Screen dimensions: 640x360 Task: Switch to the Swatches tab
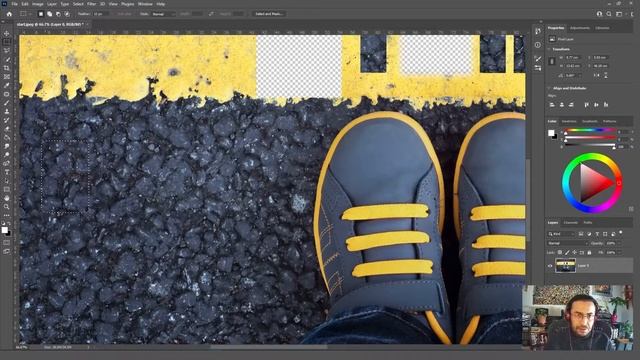click(x=569, y=121)
